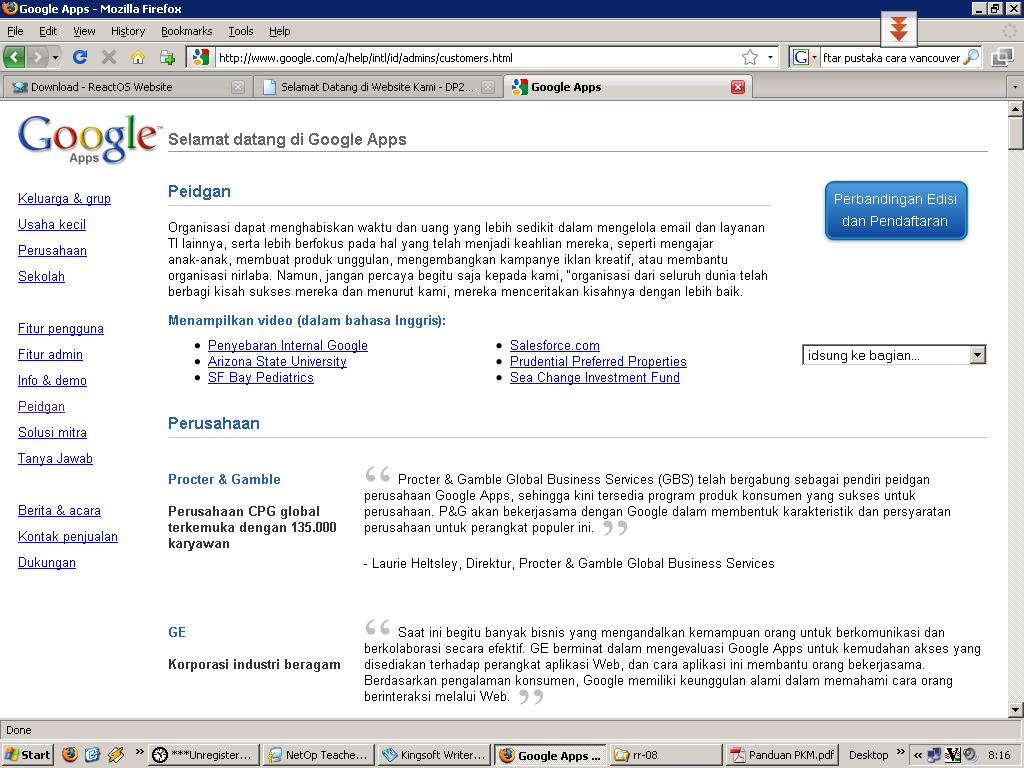Open the Perusahaan sidebar link

point(52,251)
